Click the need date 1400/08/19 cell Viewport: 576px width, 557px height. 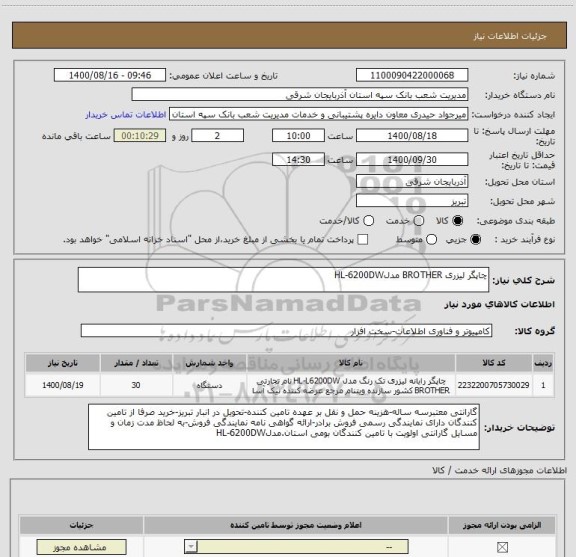click(x=62, y=385)
